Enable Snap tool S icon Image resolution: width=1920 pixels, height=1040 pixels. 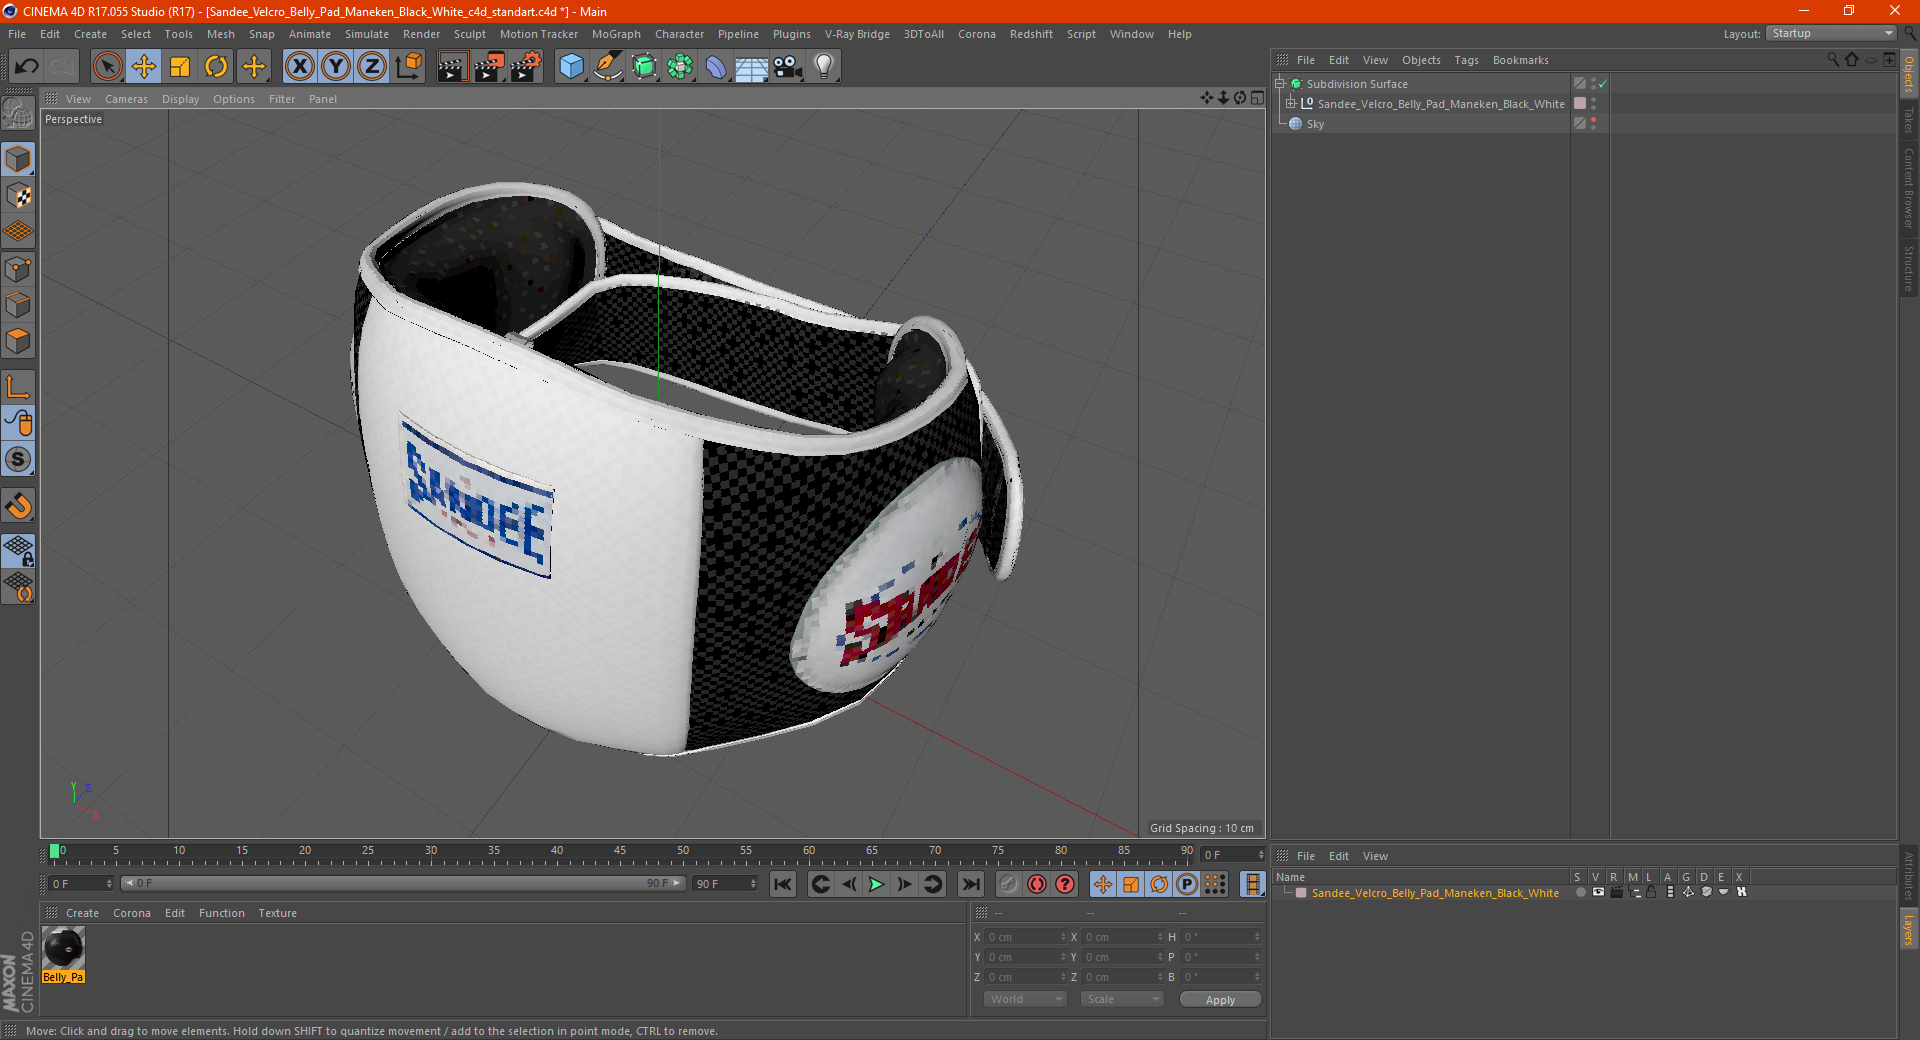tap(18, 460)
